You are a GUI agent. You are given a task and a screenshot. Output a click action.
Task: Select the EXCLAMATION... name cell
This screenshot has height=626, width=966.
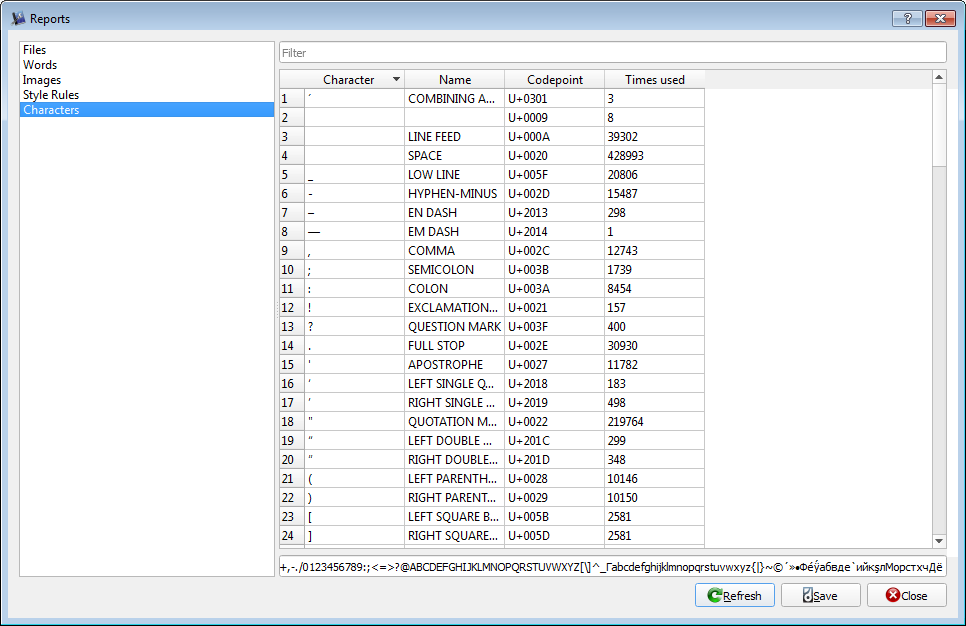pos(455,307)
